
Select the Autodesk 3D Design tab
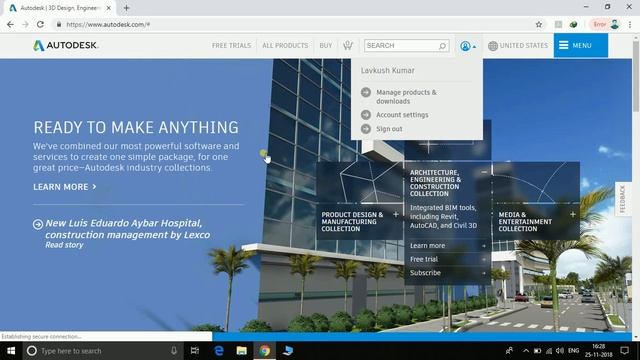(59, 8)
